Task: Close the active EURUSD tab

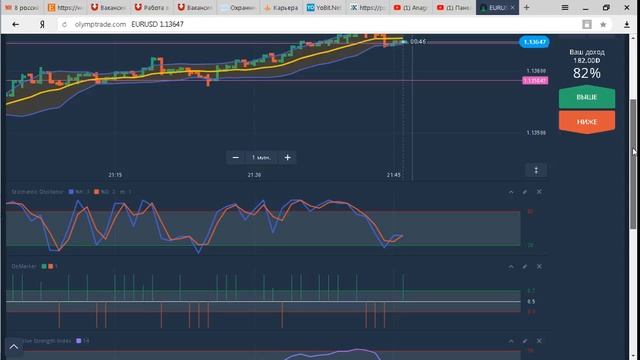Action: pos(512,7)
